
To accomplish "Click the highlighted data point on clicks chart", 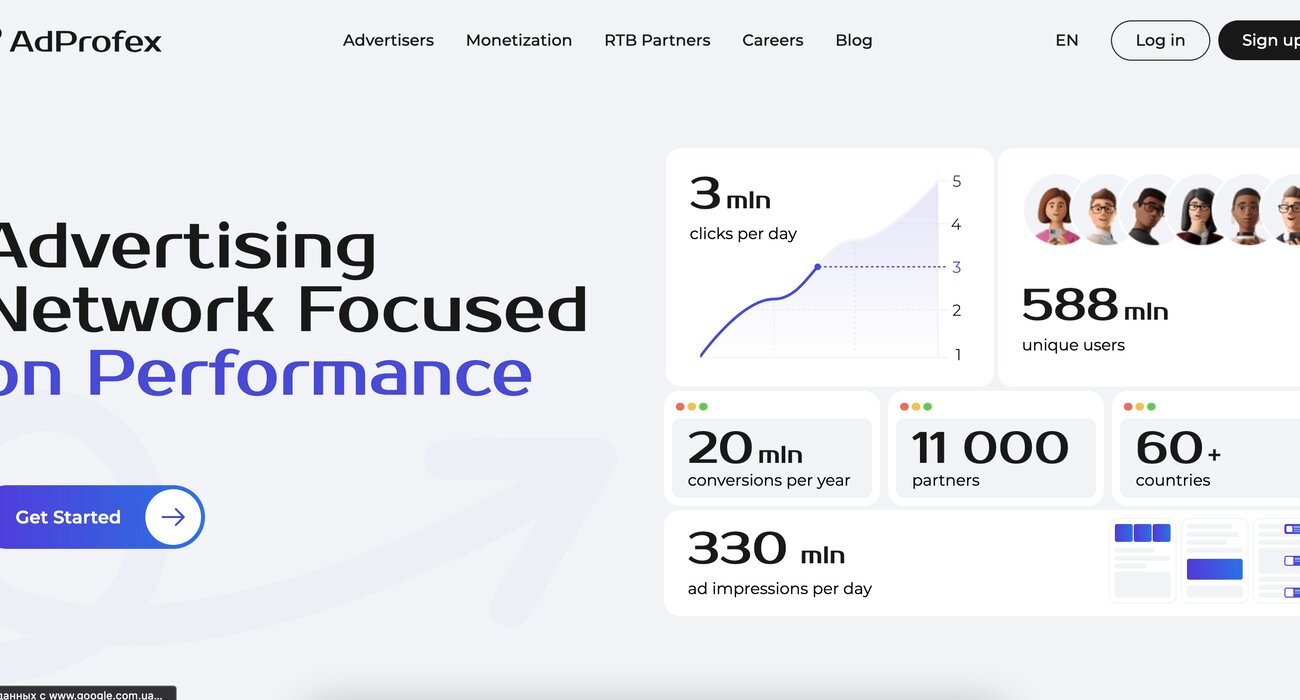I will pos(818,267).
